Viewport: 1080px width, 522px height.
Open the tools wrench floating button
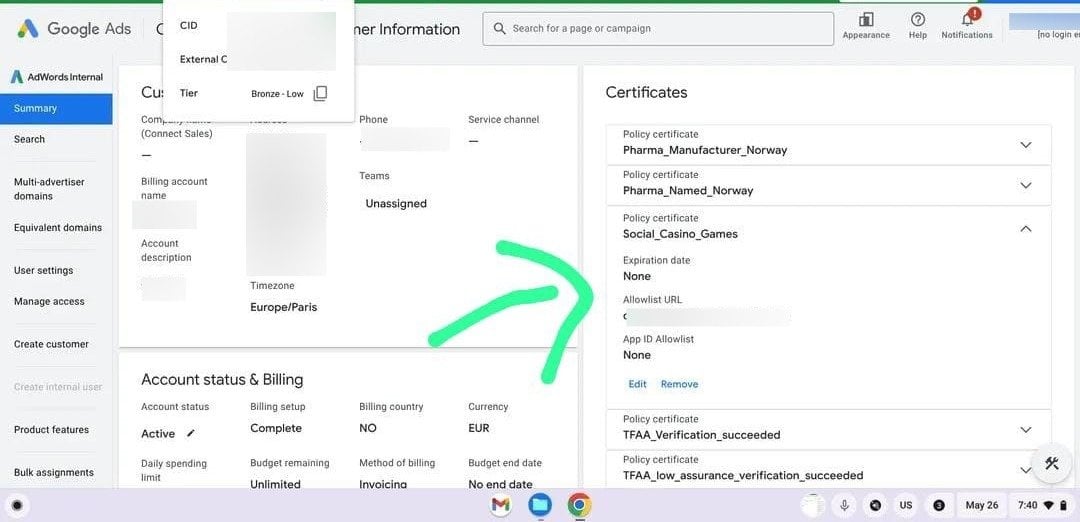[1051, 463]
